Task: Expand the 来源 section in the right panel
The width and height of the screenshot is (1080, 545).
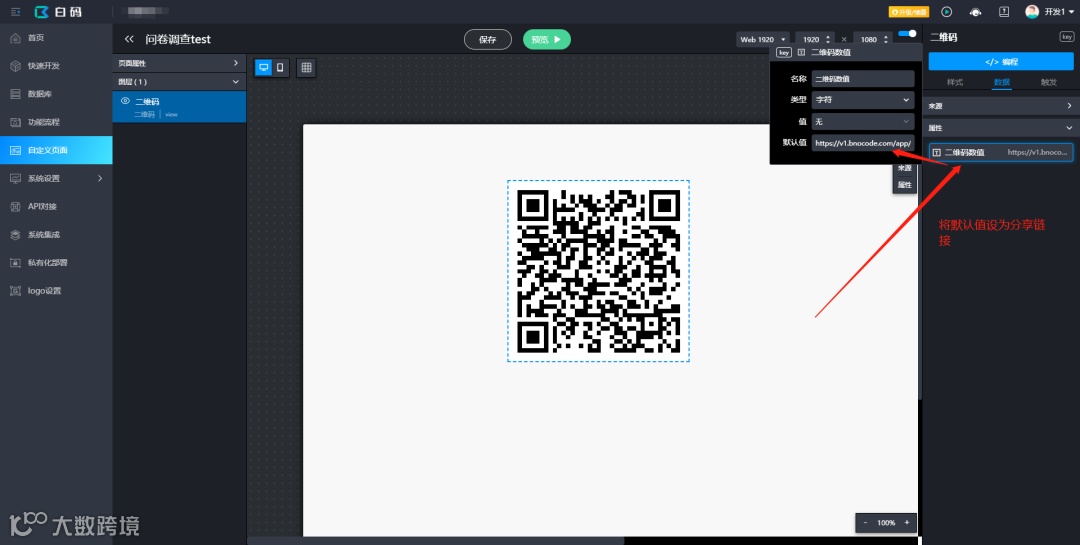Action: (1001, 106)
